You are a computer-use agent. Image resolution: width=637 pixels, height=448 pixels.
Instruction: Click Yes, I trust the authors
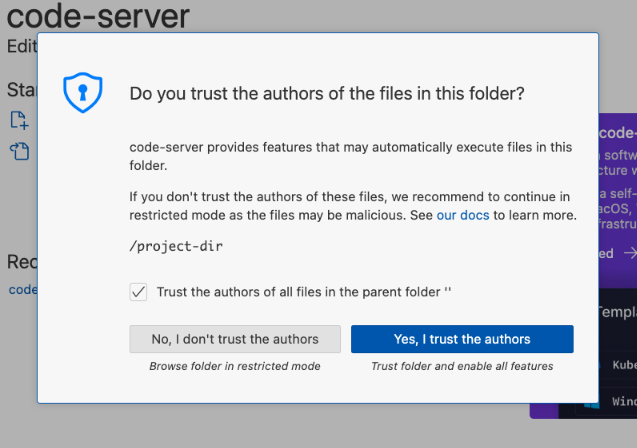(462, 339)
